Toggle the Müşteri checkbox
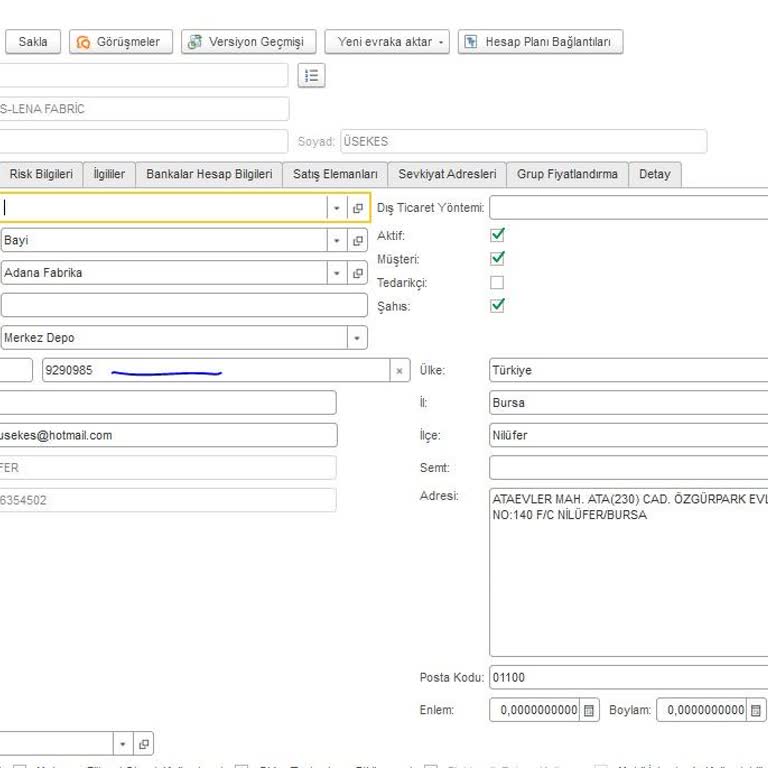768x768 pixels. (x=497, y=259)
